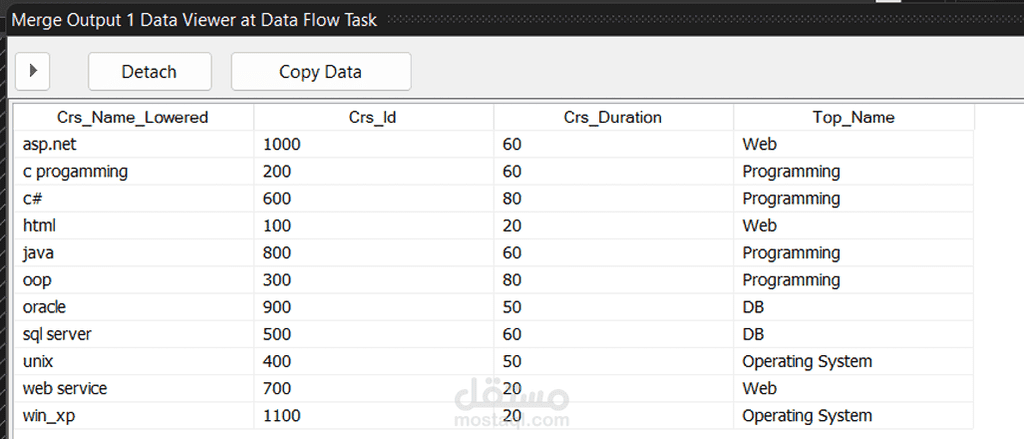Select the Operating System cell for unix
Screen dimensions: 1024x439
coord(854,361)
